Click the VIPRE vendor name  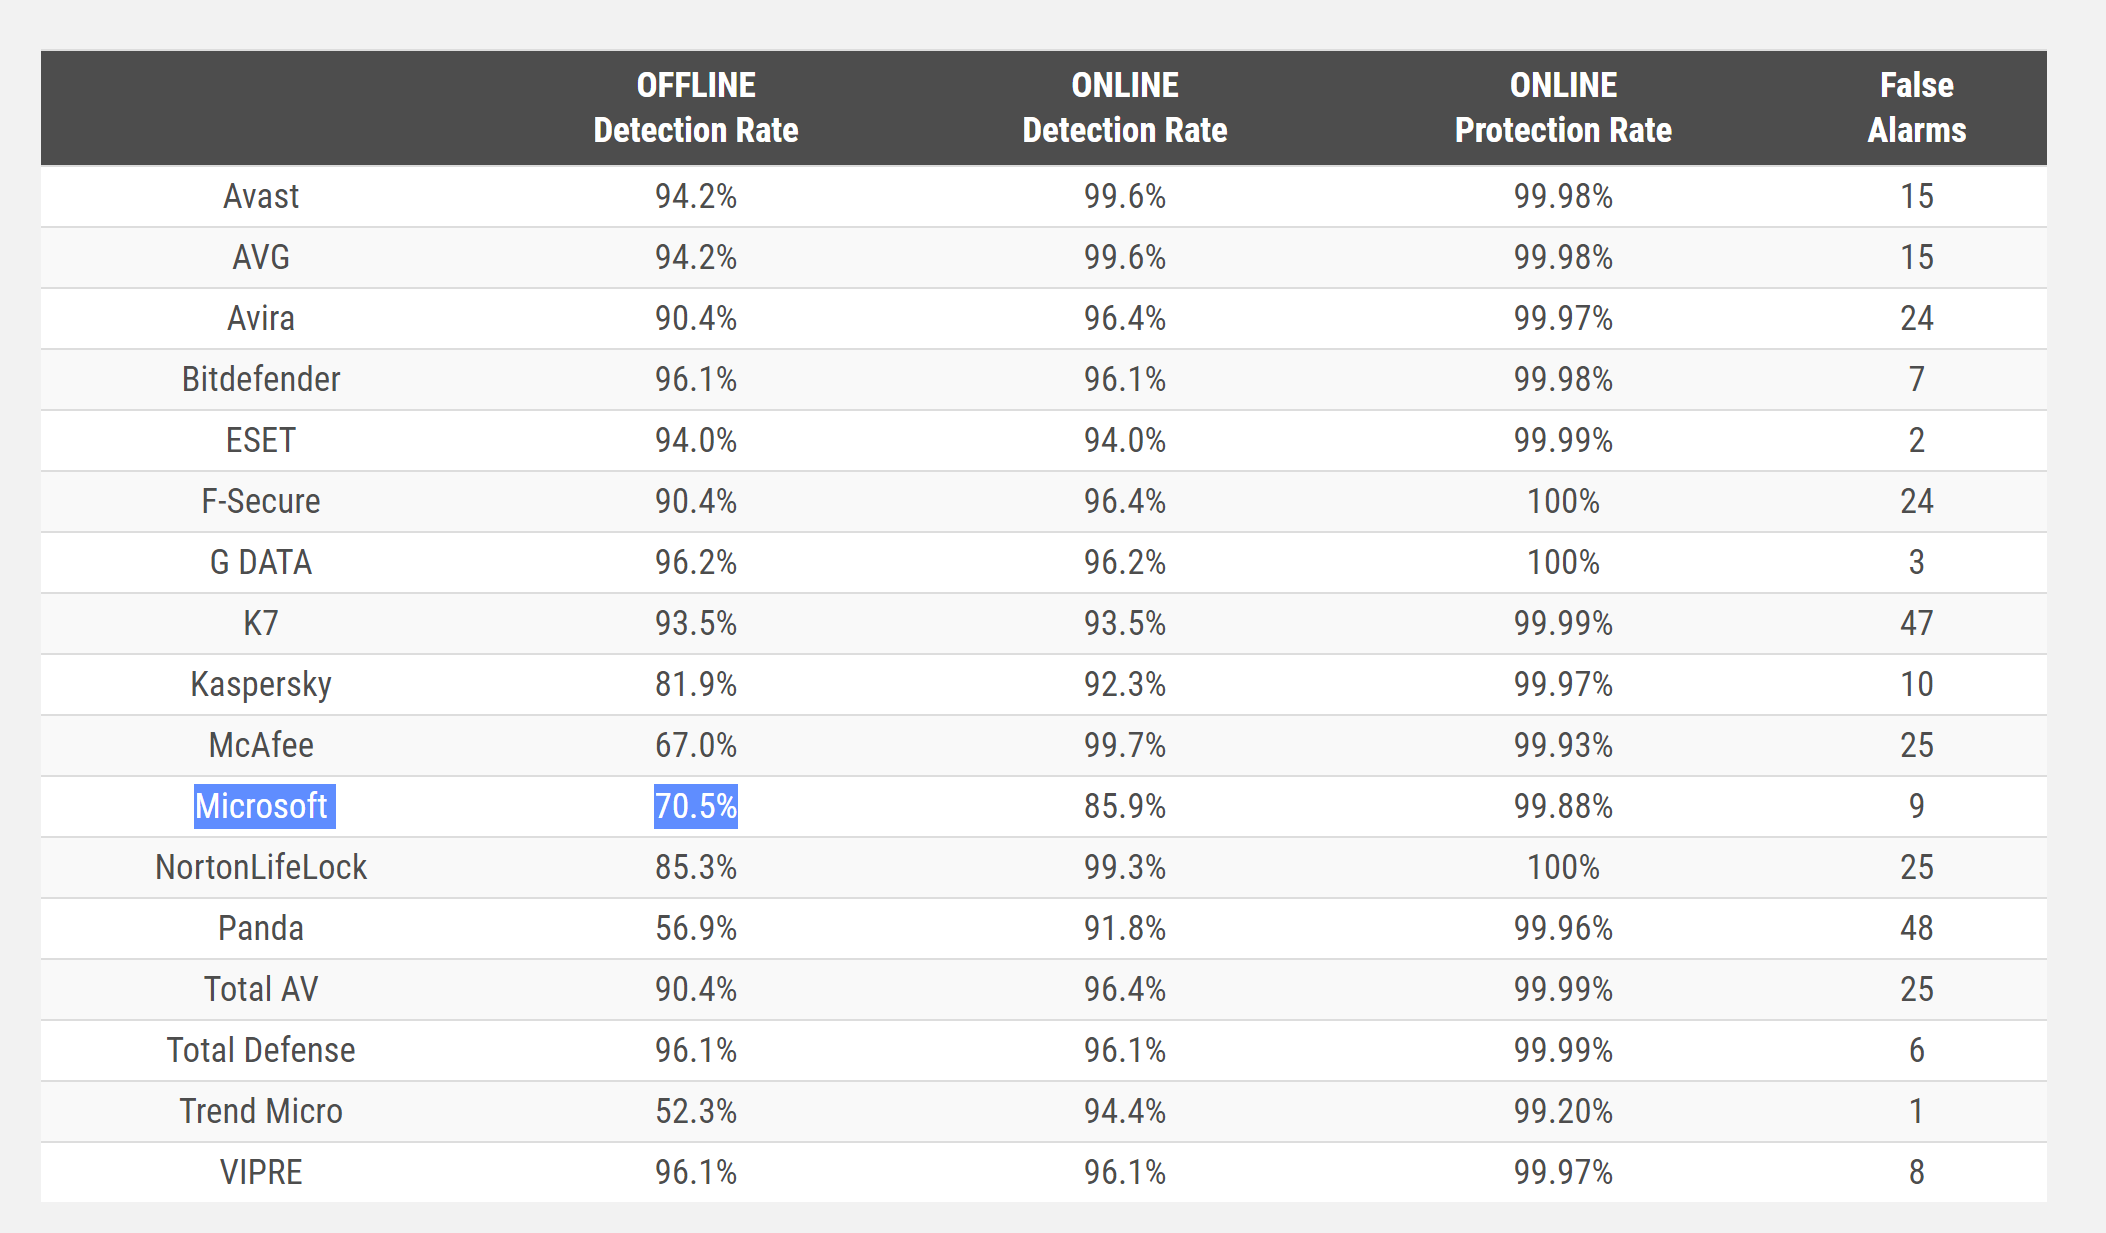click(261, 1172)
